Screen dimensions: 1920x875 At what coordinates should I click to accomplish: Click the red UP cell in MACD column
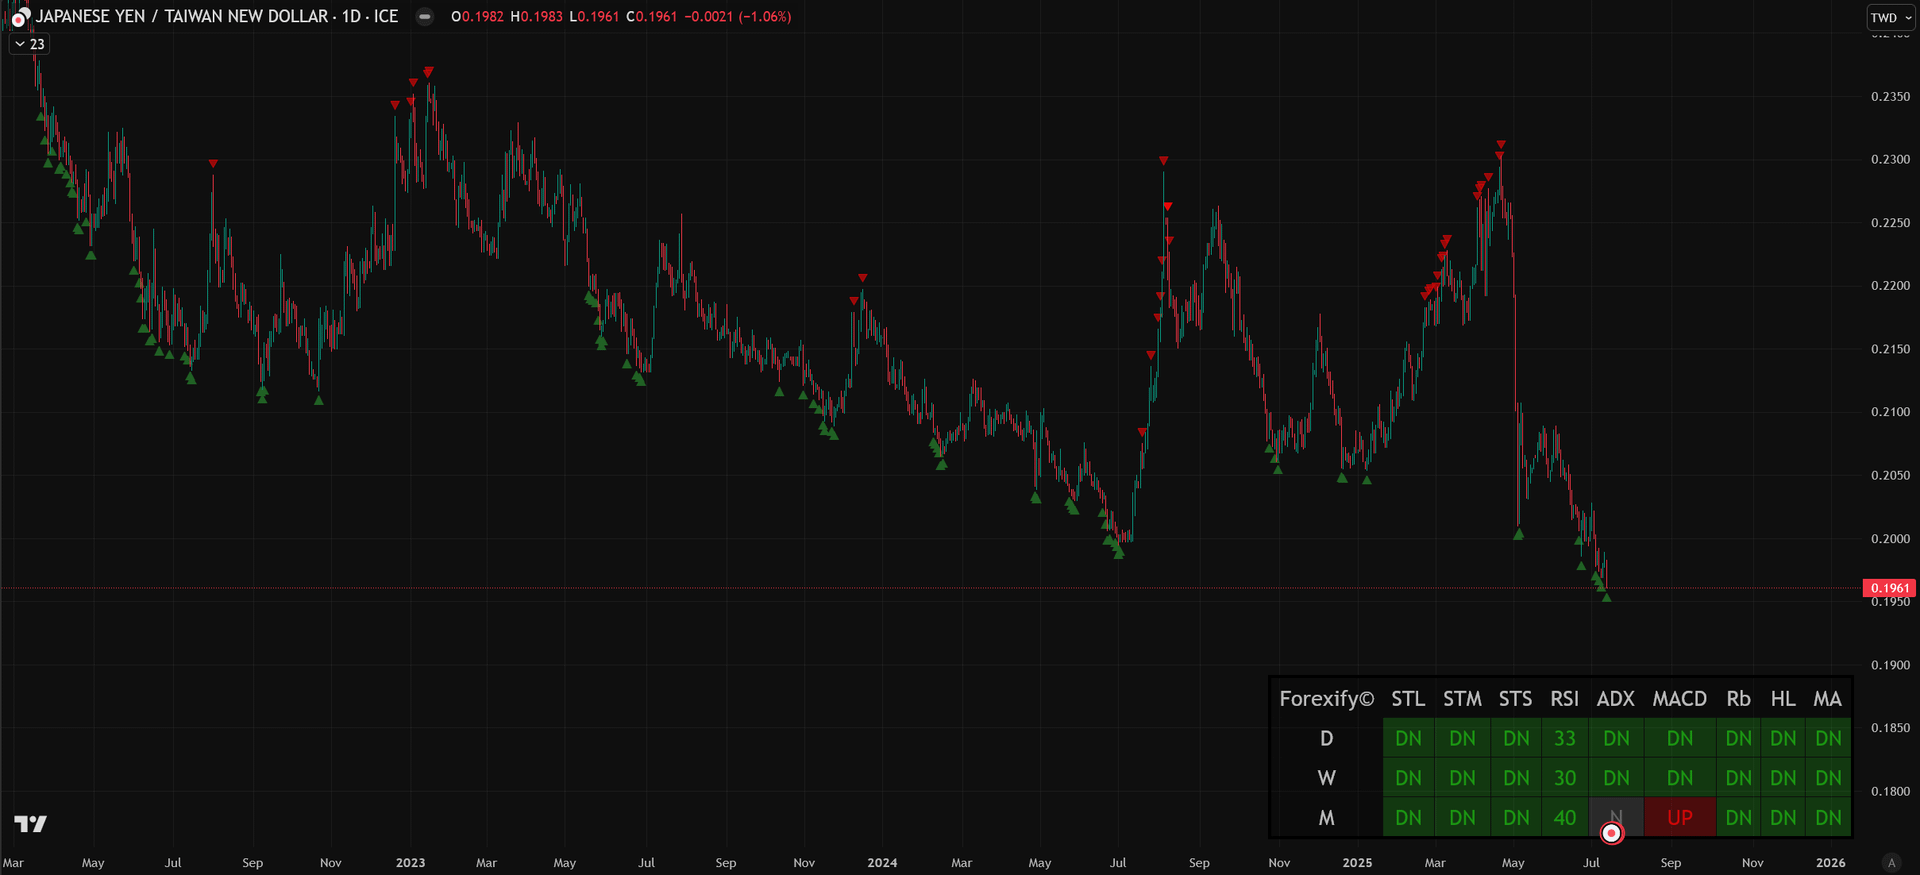tap(1679, 817)
